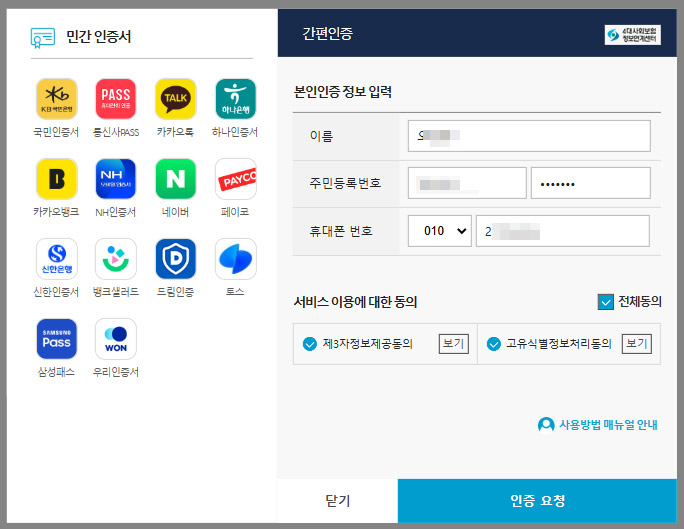Click the 본인인증 정보 입력 heading
Image resolution: width=684 pixels, height=529 pixels.
click(x=343, y=92)
